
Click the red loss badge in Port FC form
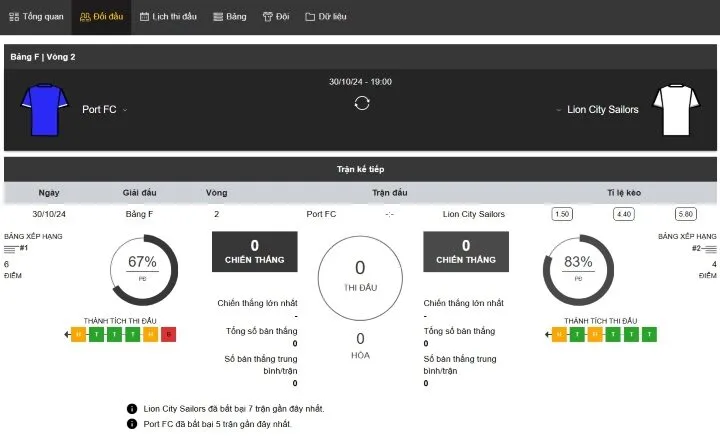coord(168,334)
